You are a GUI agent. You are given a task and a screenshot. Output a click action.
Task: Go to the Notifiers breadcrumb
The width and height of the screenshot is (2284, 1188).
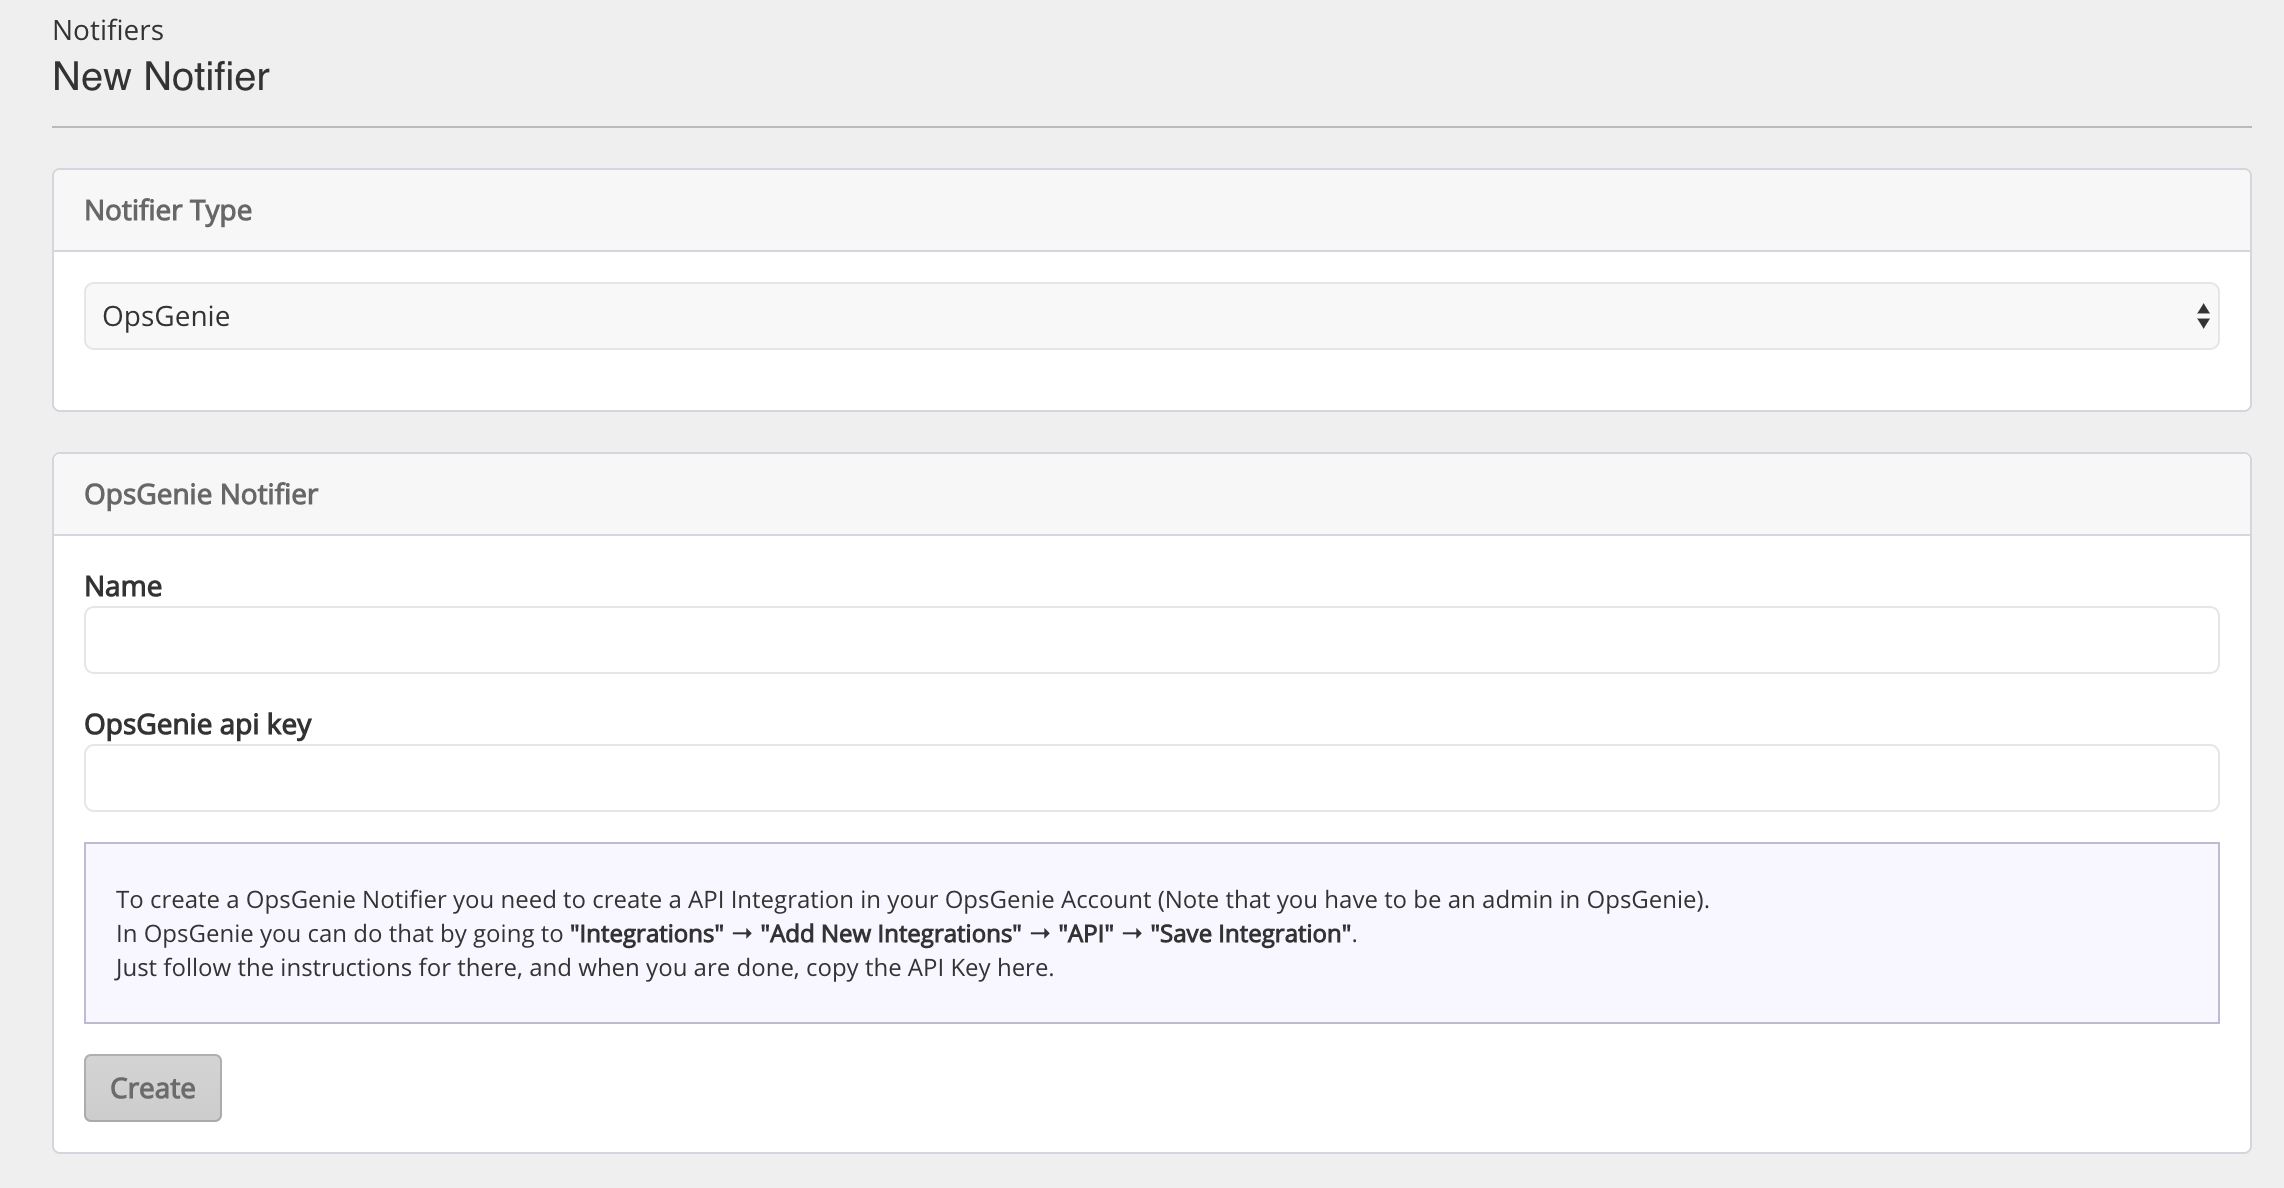[108, 30]
